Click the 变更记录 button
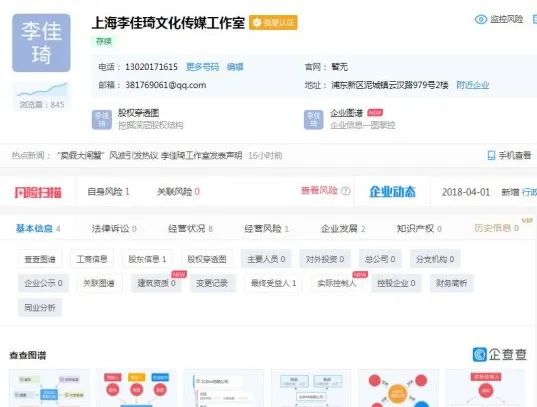 coord(212,283)
